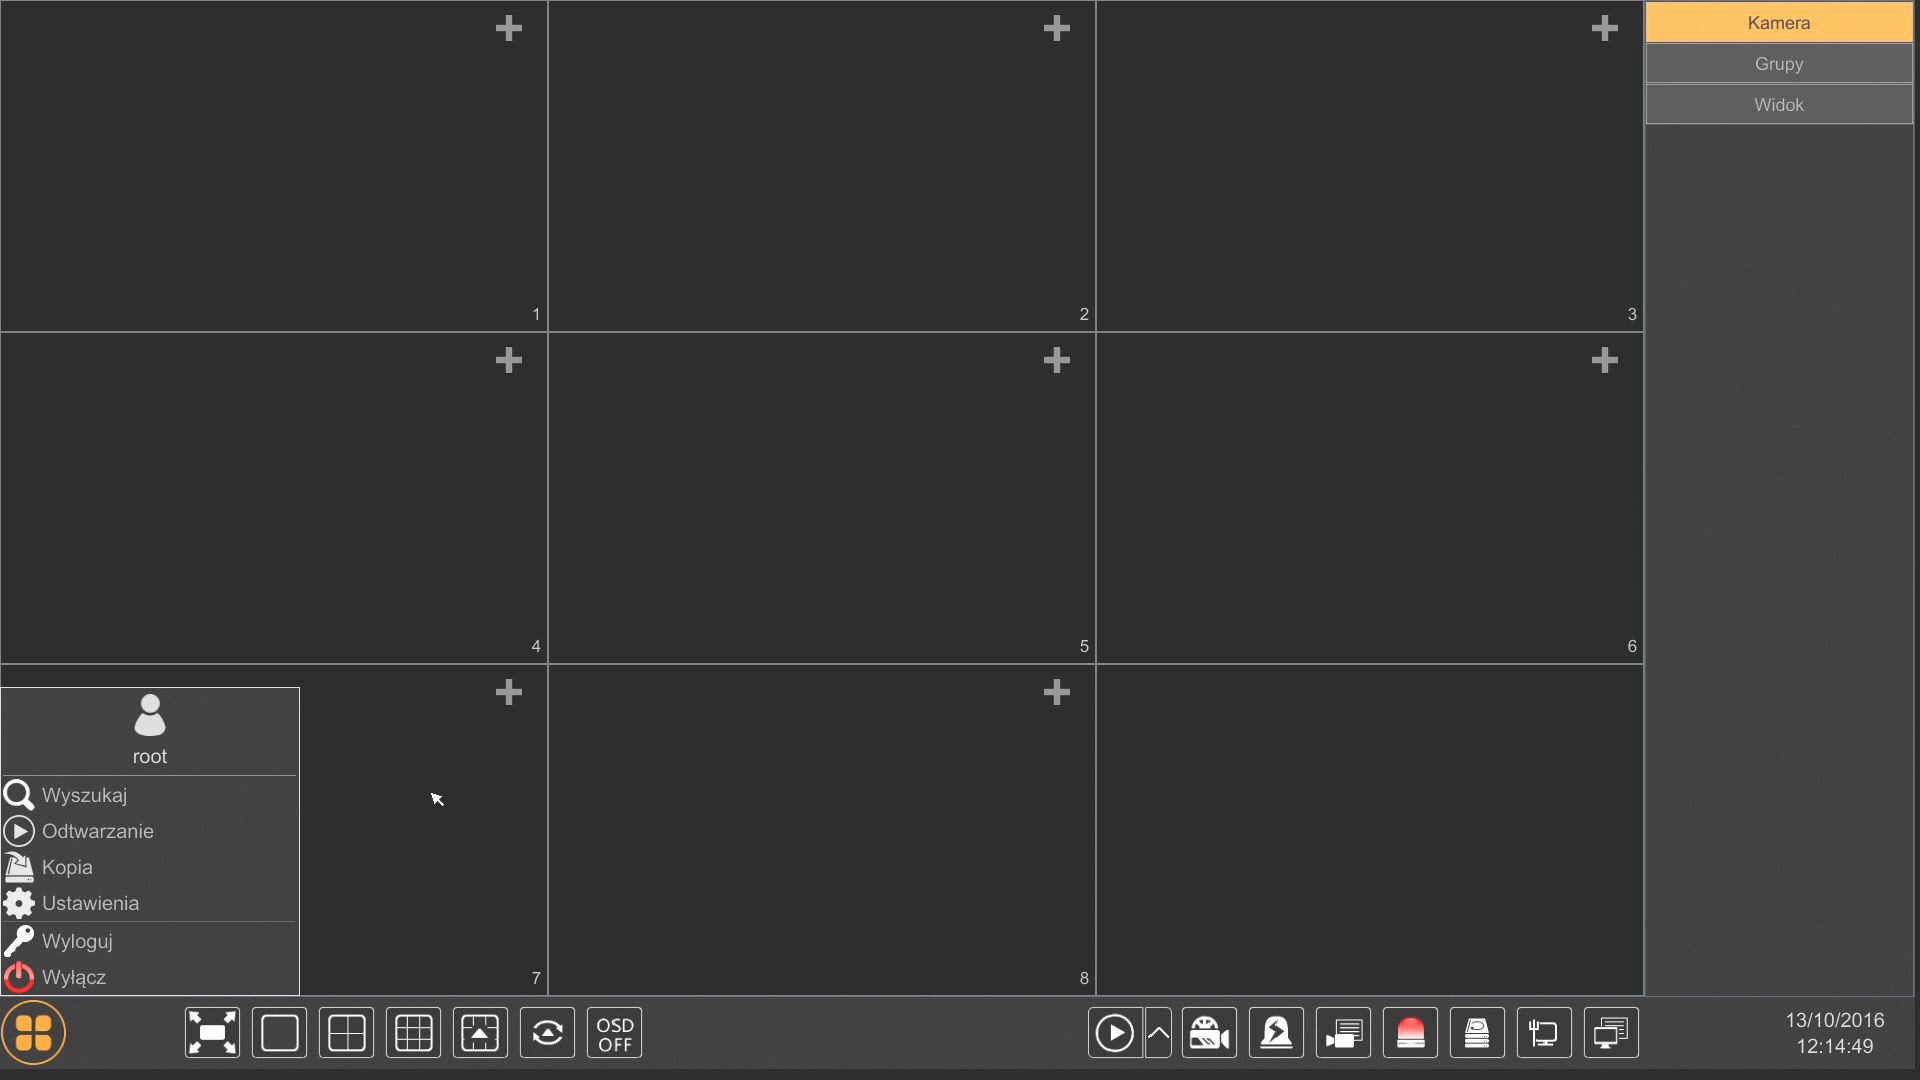
Task: Expand the Grupy group list
Action: click(x=1779, y=63)
